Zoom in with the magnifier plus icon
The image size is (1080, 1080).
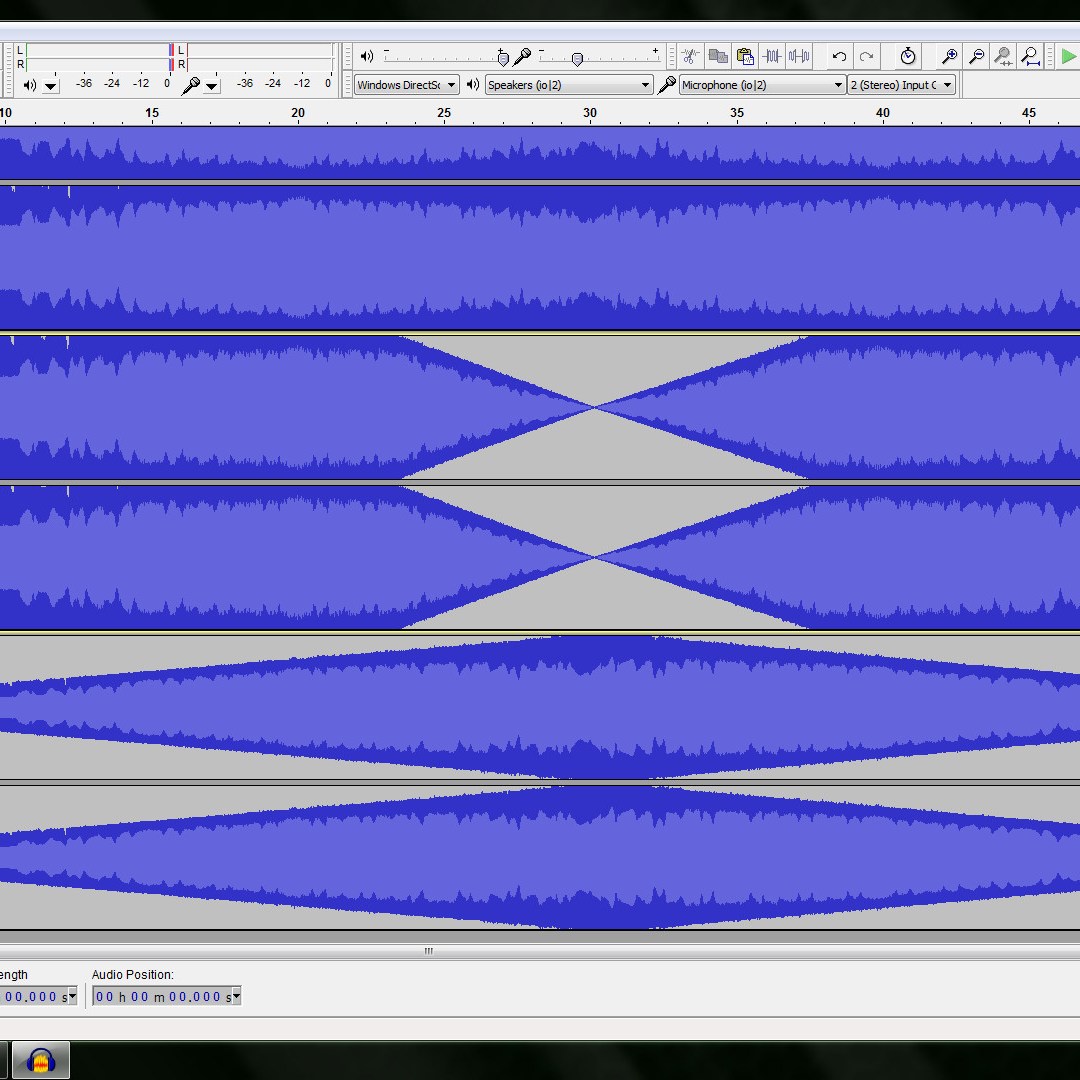click(x=949, y=56)
